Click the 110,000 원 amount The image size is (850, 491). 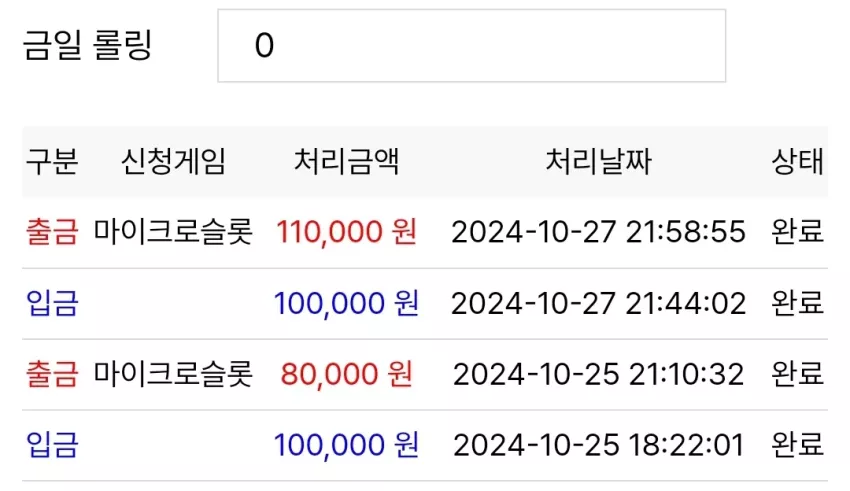tap(346, 232)
